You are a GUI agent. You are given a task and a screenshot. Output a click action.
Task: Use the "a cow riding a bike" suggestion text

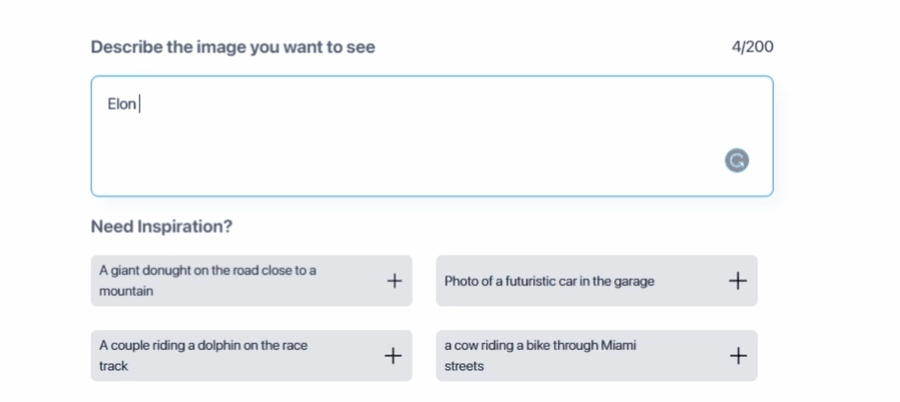point(540,345)
